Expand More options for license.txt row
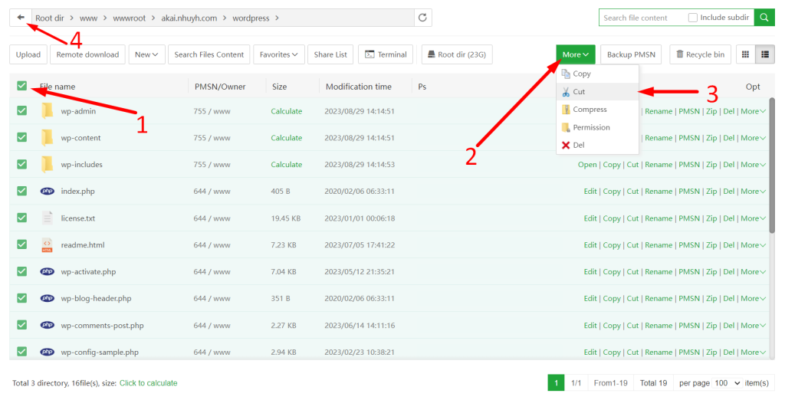 point(753,218)
